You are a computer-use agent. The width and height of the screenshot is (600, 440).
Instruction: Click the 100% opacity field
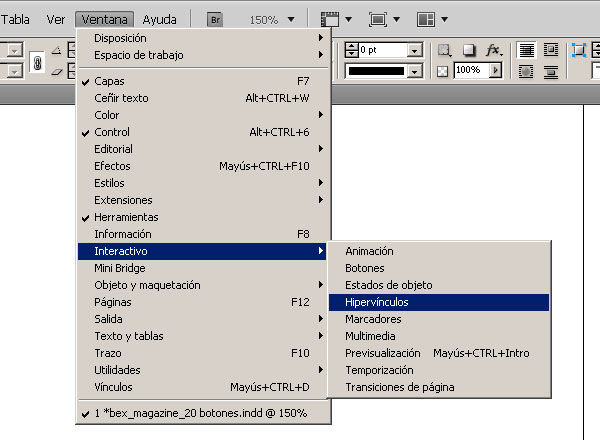coord(472,70)
